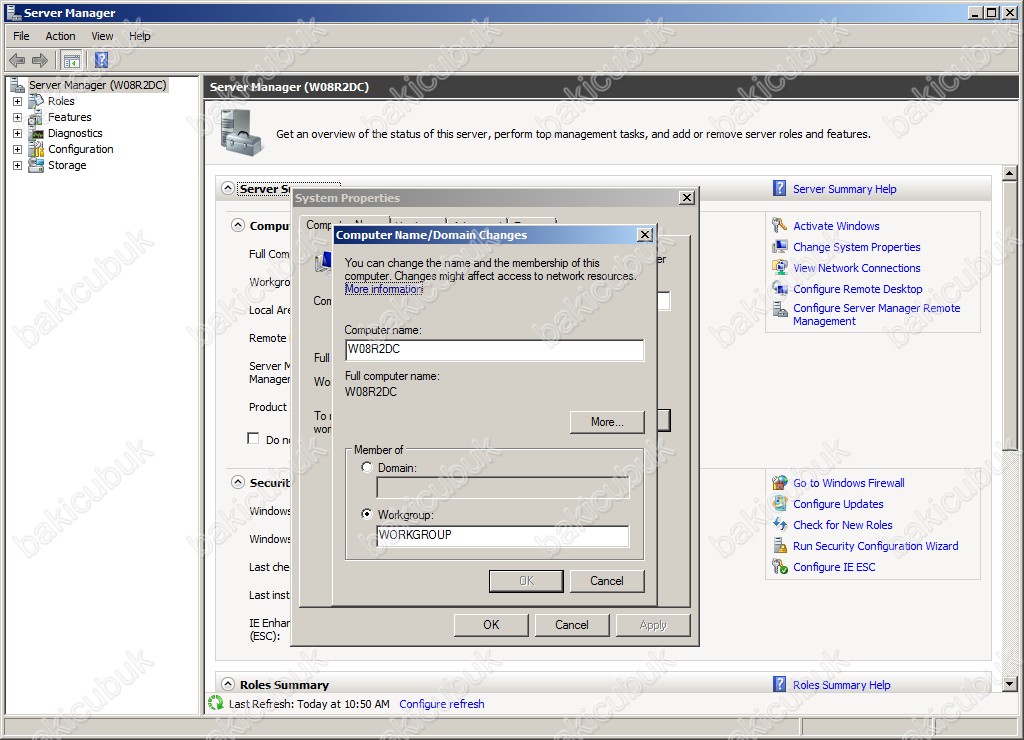Close the System Properties dialog
This screenshot has width=1024, height=740.
[686, 197]
